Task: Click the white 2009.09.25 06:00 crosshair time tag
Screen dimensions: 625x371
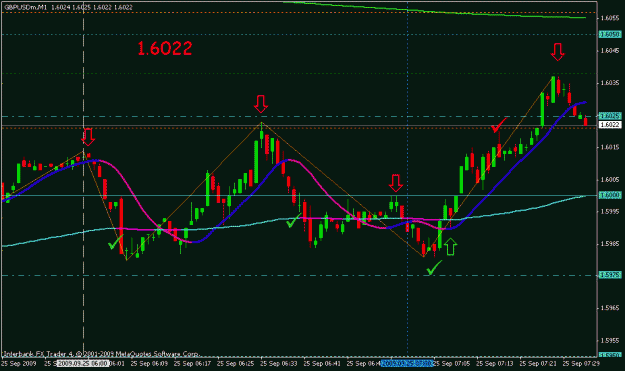Action: pos(83,363)
